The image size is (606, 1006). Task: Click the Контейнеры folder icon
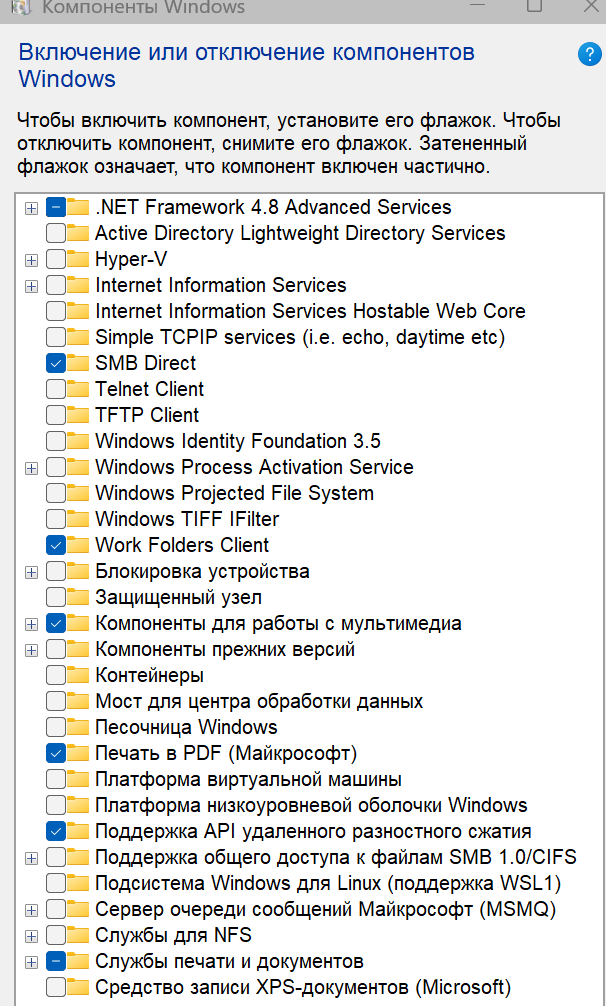[x=79, y=675]
